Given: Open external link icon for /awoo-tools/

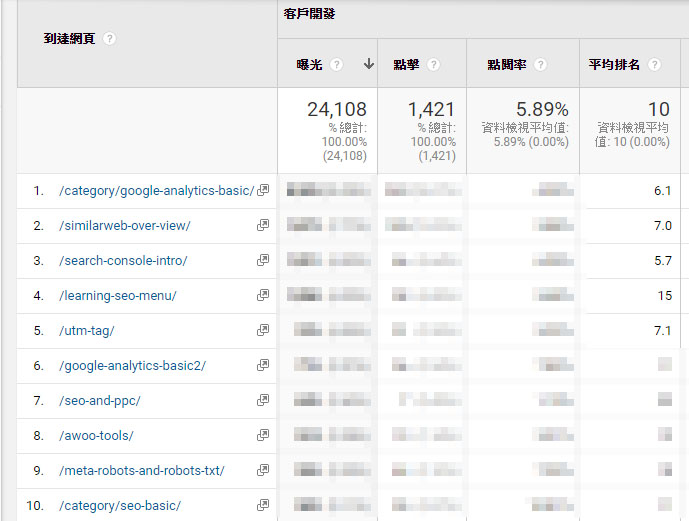Looking at the screenshot, I should (x=263, y=436).
